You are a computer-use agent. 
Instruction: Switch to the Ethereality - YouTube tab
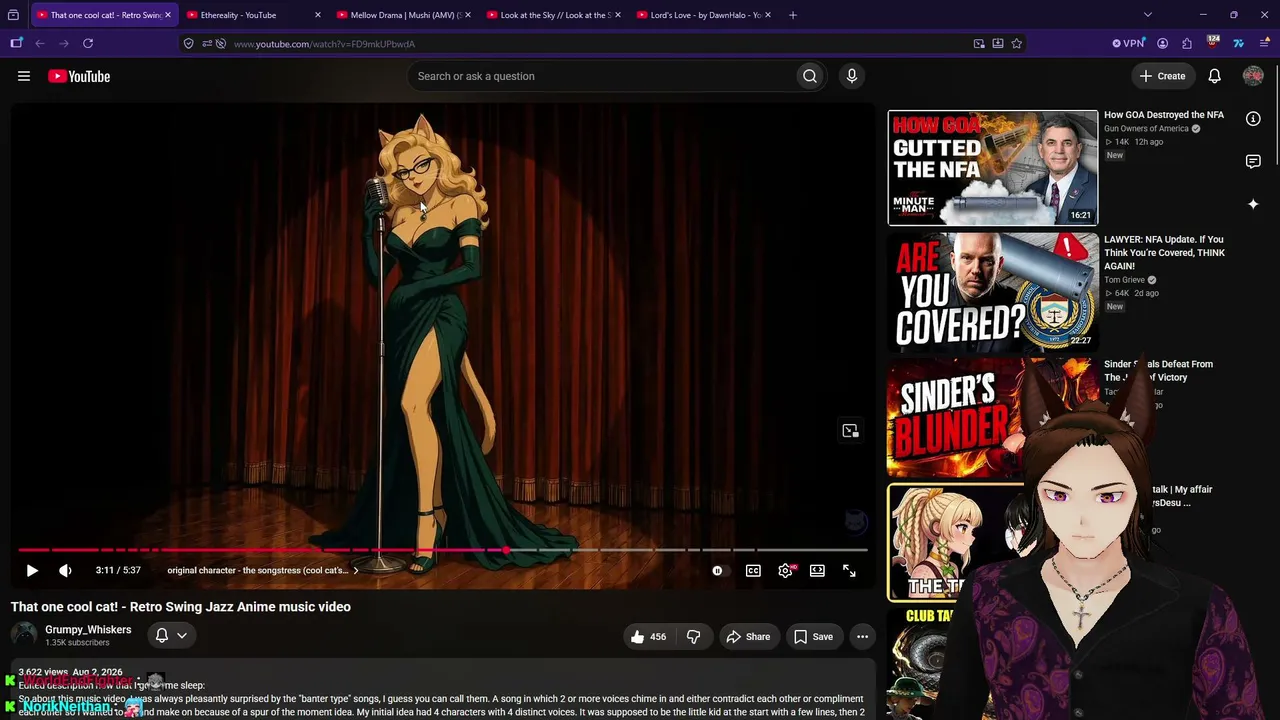pos(250,15)
